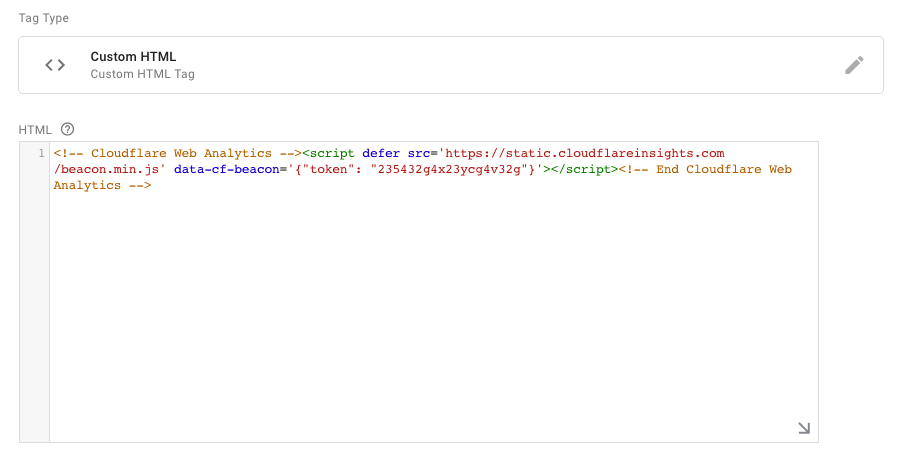This screenshot has width=902, height=455.
Task: Click the 'Tag Type' label
Action: (x=44, y=18)
